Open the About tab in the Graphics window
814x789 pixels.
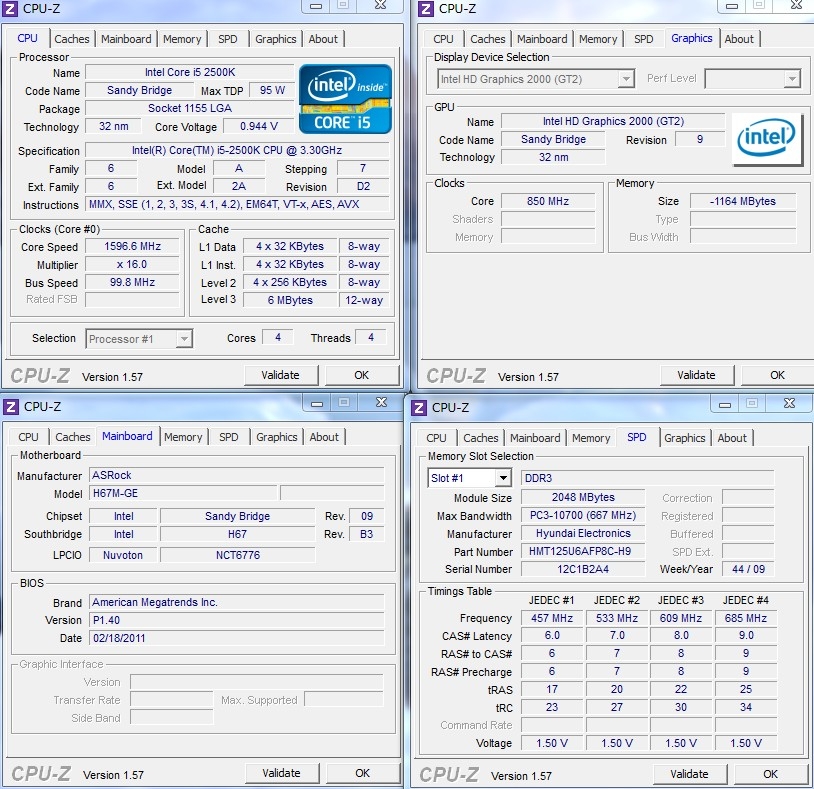(x=739, y=39)
